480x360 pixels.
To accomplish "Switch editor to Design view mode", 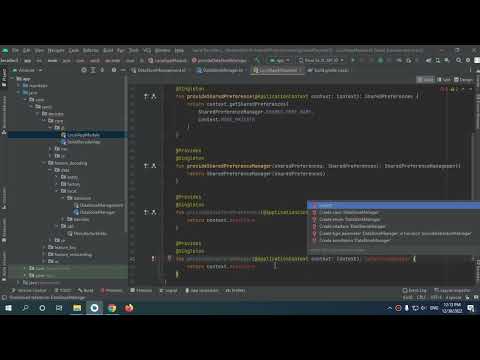I will [x=463, y=80].
